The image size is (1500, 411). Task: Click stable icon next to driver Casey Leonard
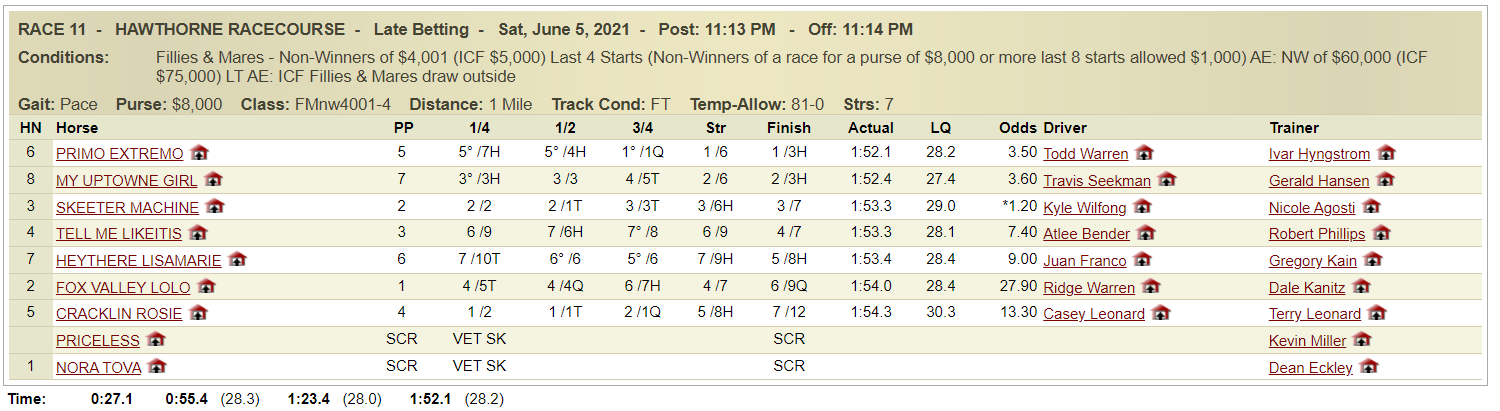point(1161,313)
